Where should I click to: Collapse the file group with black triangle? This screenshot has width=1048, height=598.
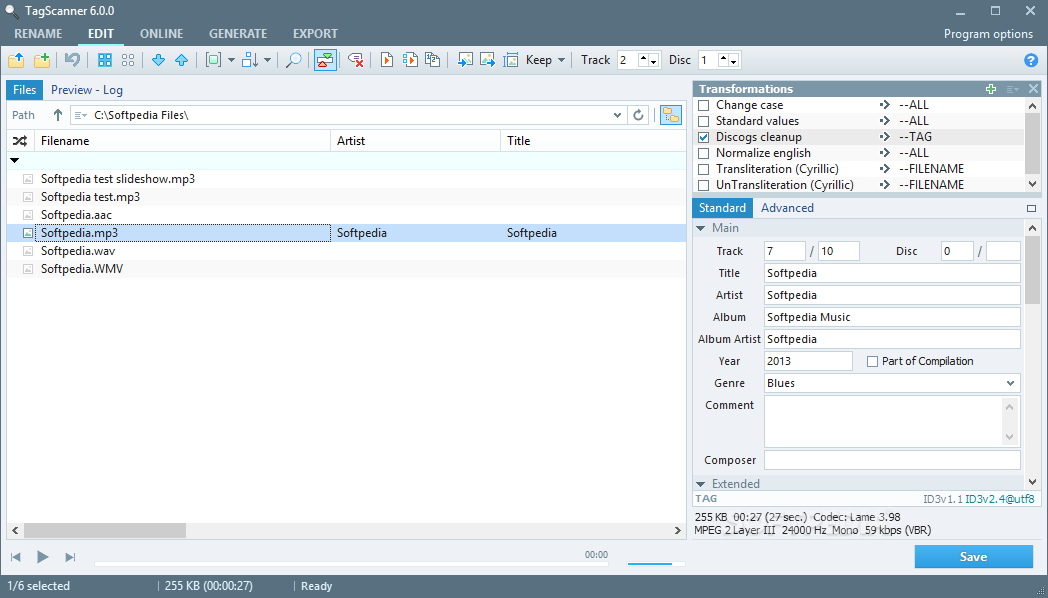click(15, 160)
